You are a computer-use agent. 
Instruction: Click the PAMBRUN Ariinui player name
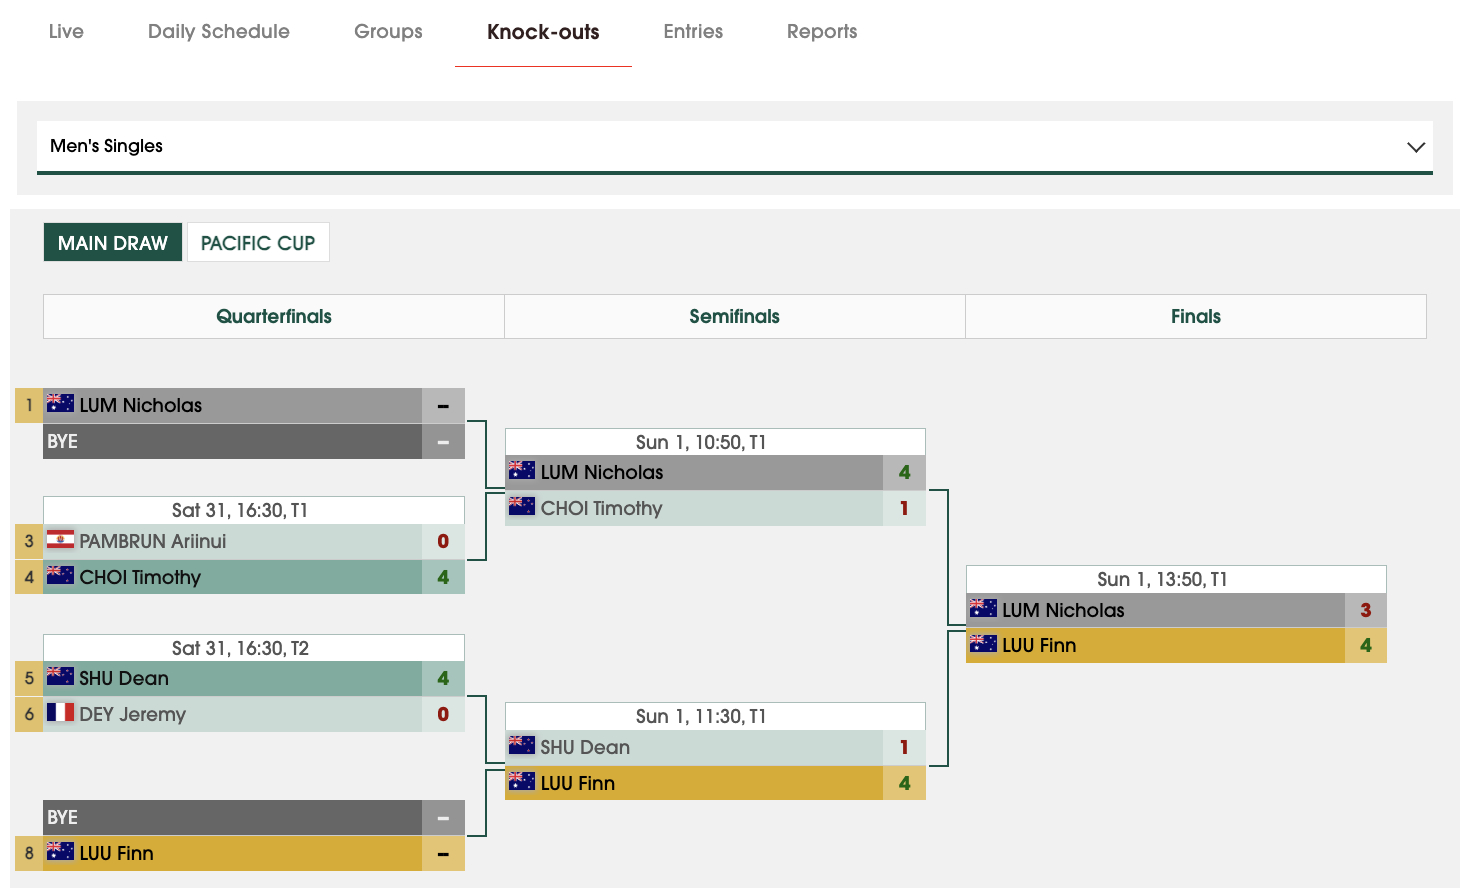point(153,541)
